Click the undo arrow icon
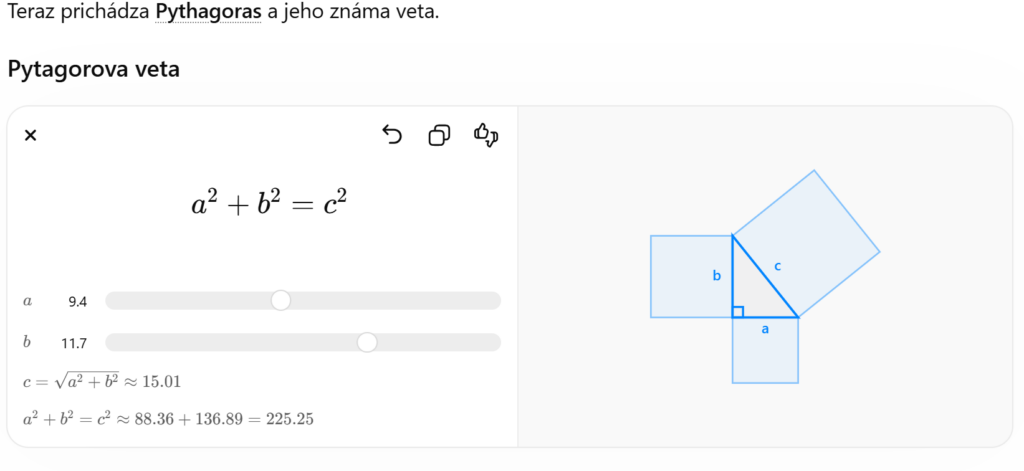Viewport: 1024px width, 471px height. (x=392, y=135)
